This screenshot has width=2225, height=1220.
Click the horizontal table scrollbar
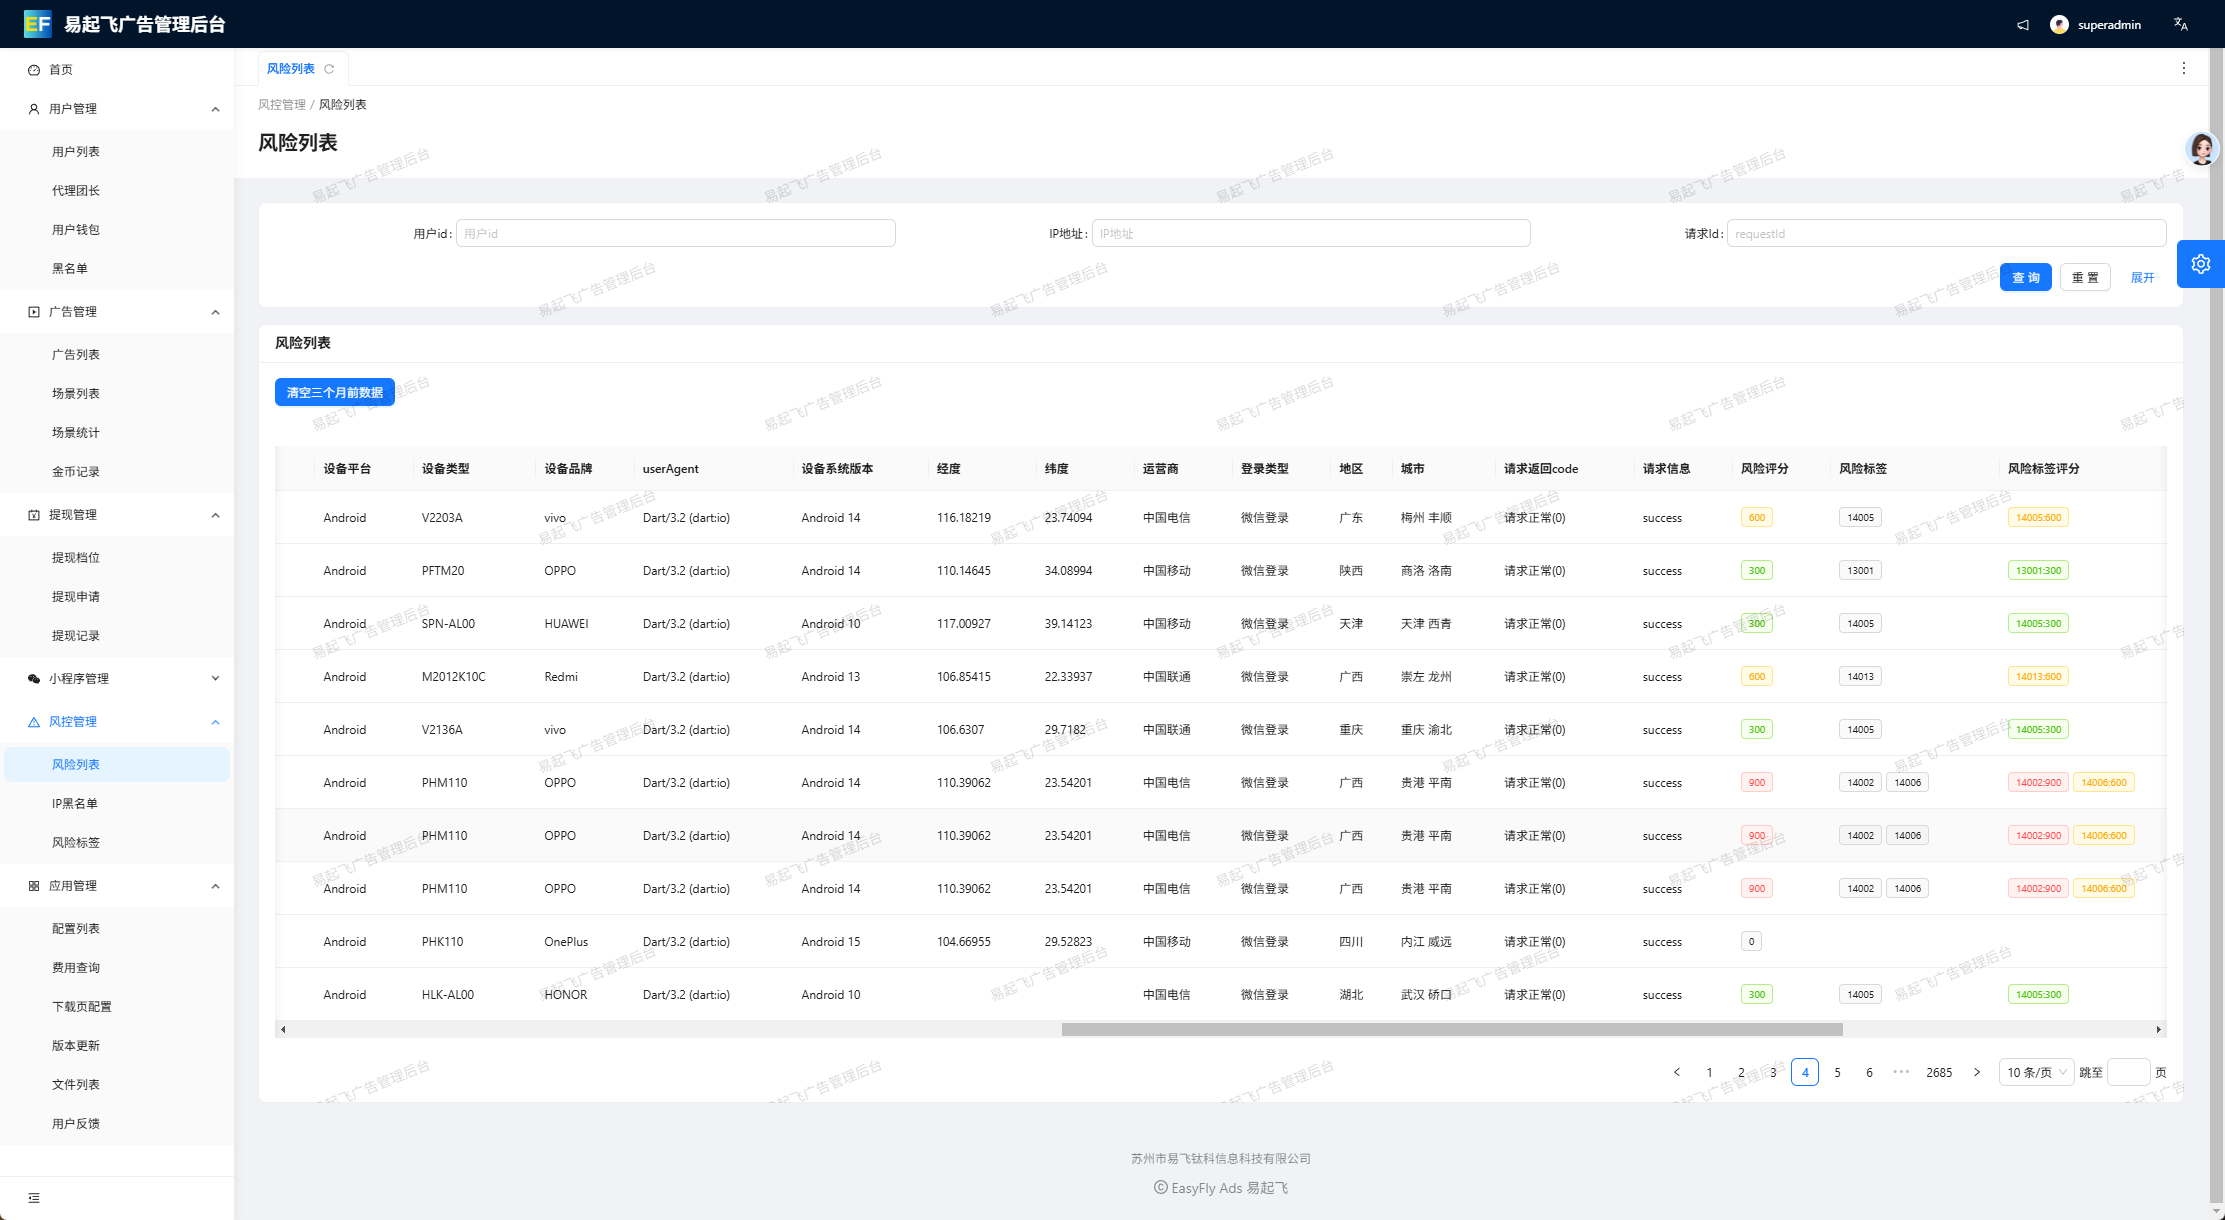pyautogui.click(x=1451, y=1029)
